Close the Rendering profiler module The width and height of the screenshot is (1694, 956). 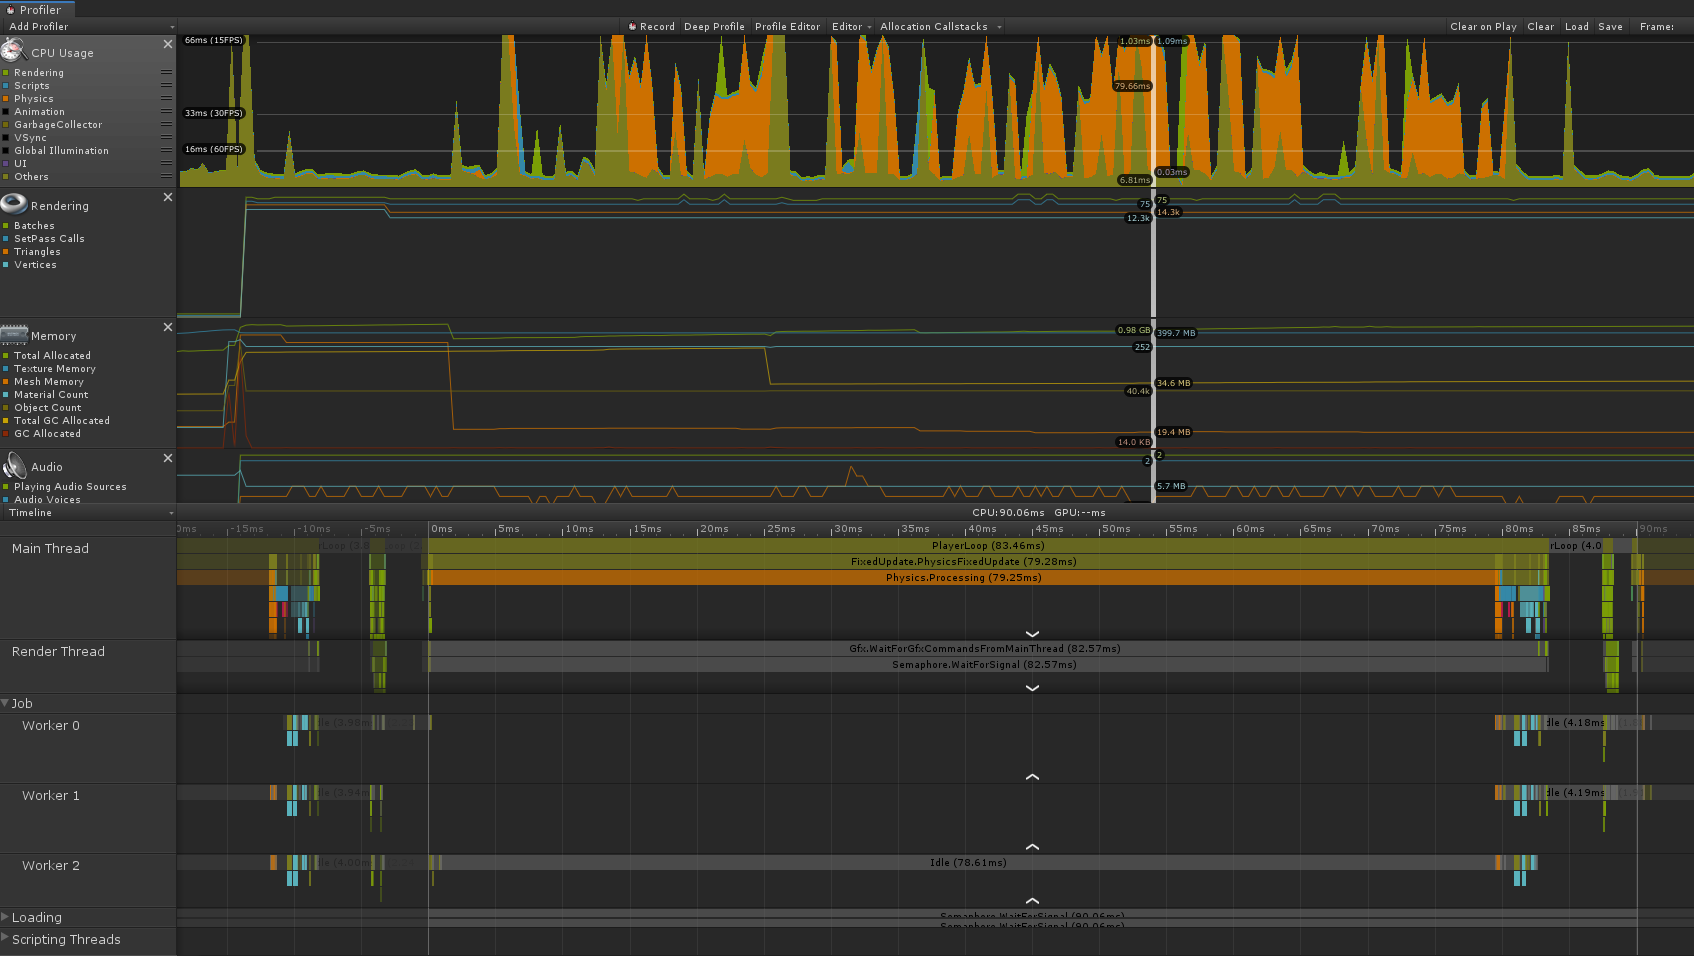pyautogui.click(x=168, y=197)
